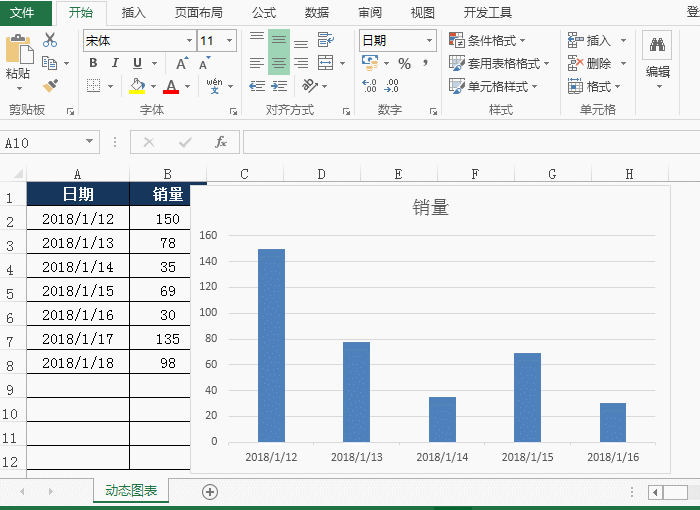Click the Select All corner triangle
This screenshot has height=510, width=700.
18,173
